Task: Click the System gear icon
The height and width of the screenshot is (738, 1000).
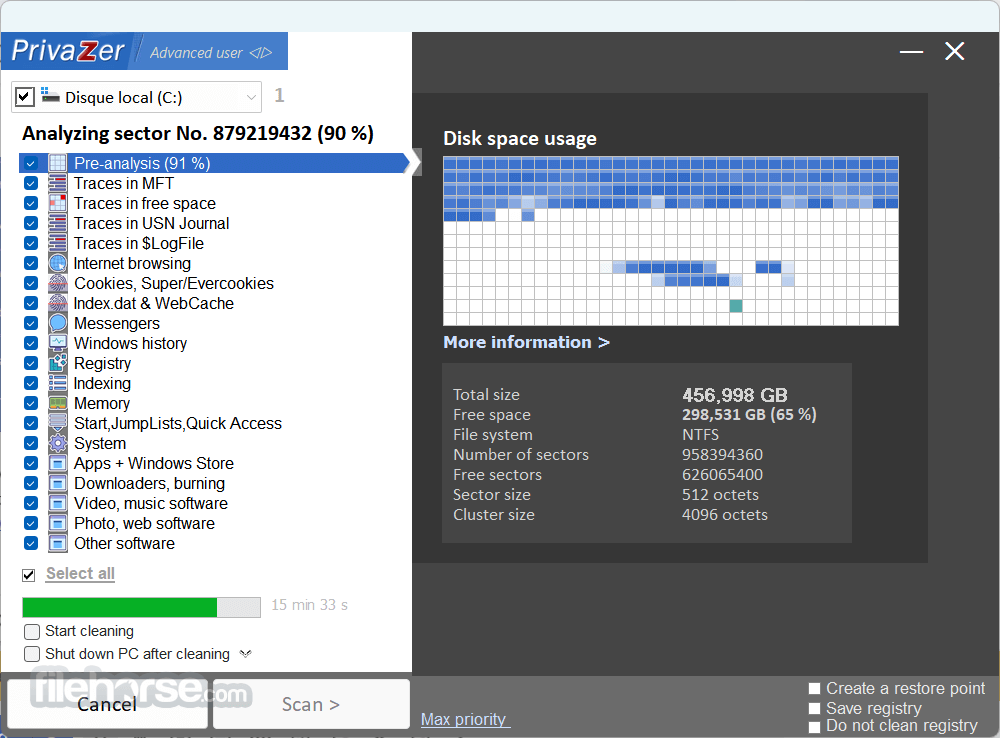Action: [57, 443]
